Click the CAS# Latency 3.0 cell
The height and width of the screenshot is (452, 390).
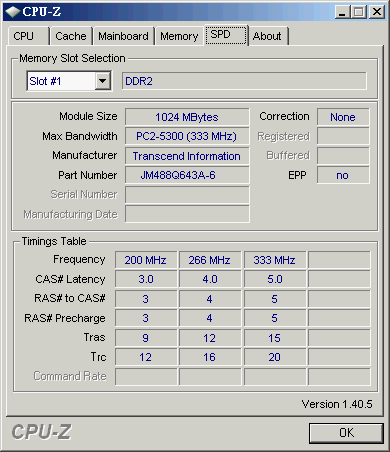pos(146,279)
